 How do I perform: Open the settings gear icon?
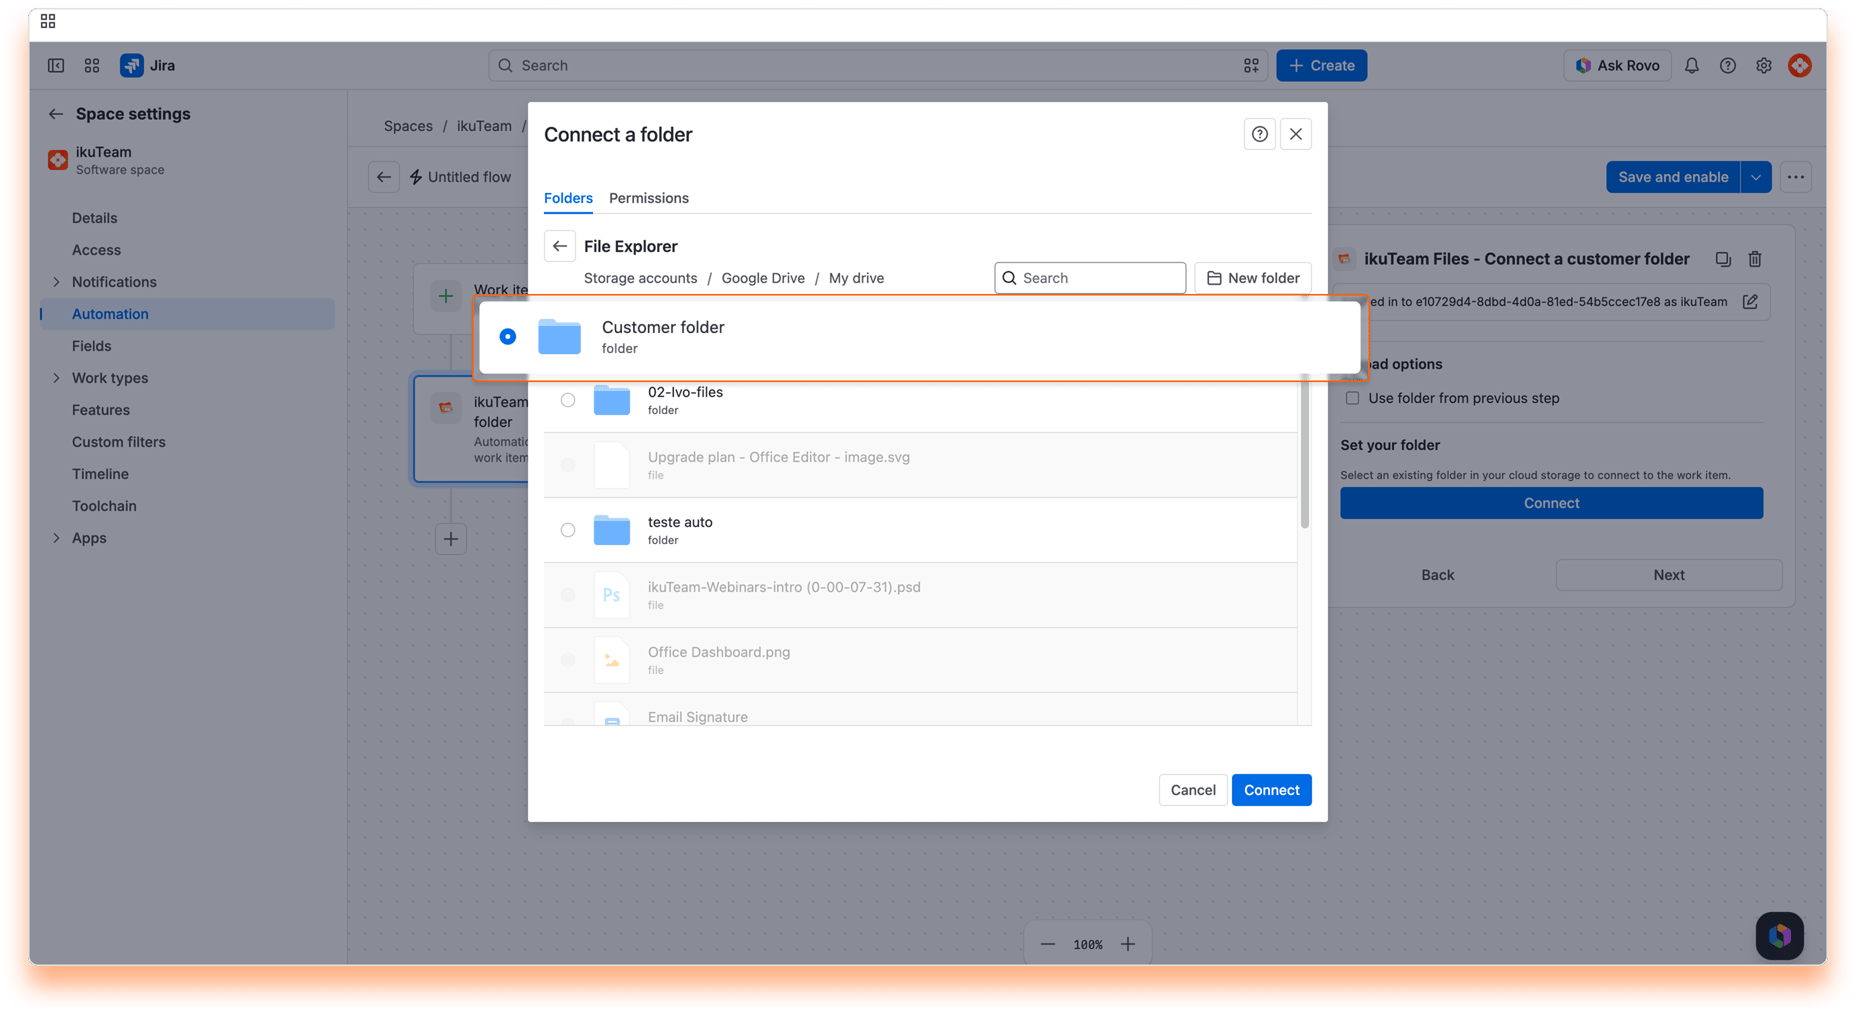1764,65
